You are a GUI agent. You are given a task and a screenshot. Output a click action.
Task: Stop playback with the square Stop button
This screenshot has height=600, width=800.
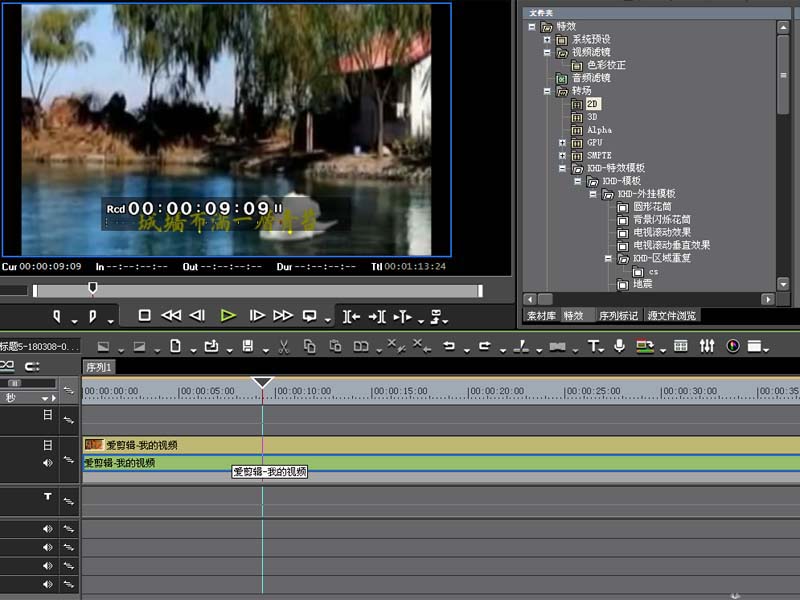coord(144,316)
